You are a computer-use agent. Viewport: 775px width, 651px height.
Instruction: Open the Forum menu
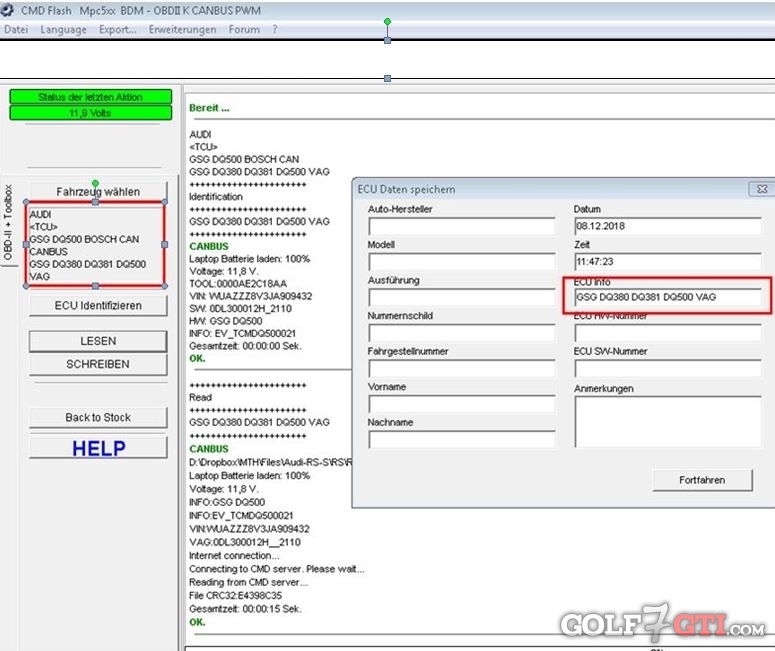click(x=244, y=30)
